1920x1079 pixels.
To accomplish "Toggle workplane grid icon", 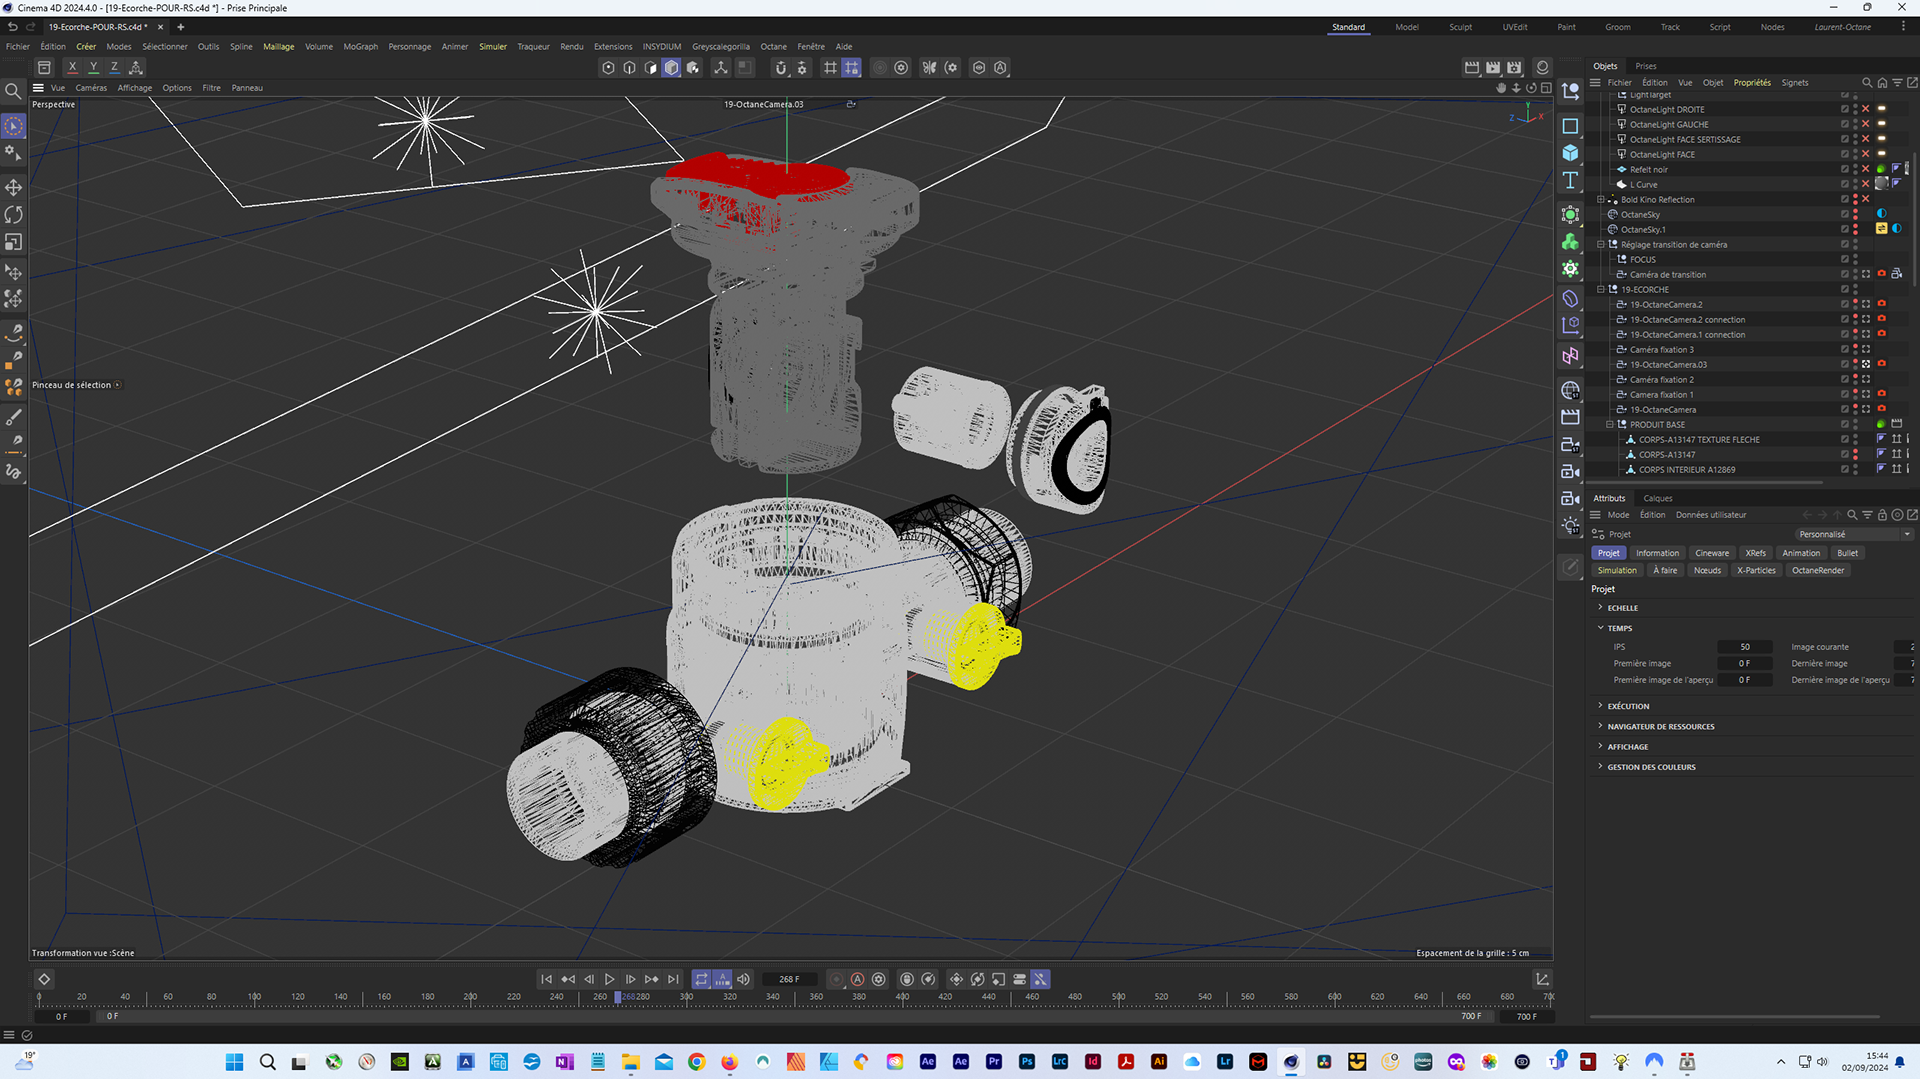I will coord(830,68).
